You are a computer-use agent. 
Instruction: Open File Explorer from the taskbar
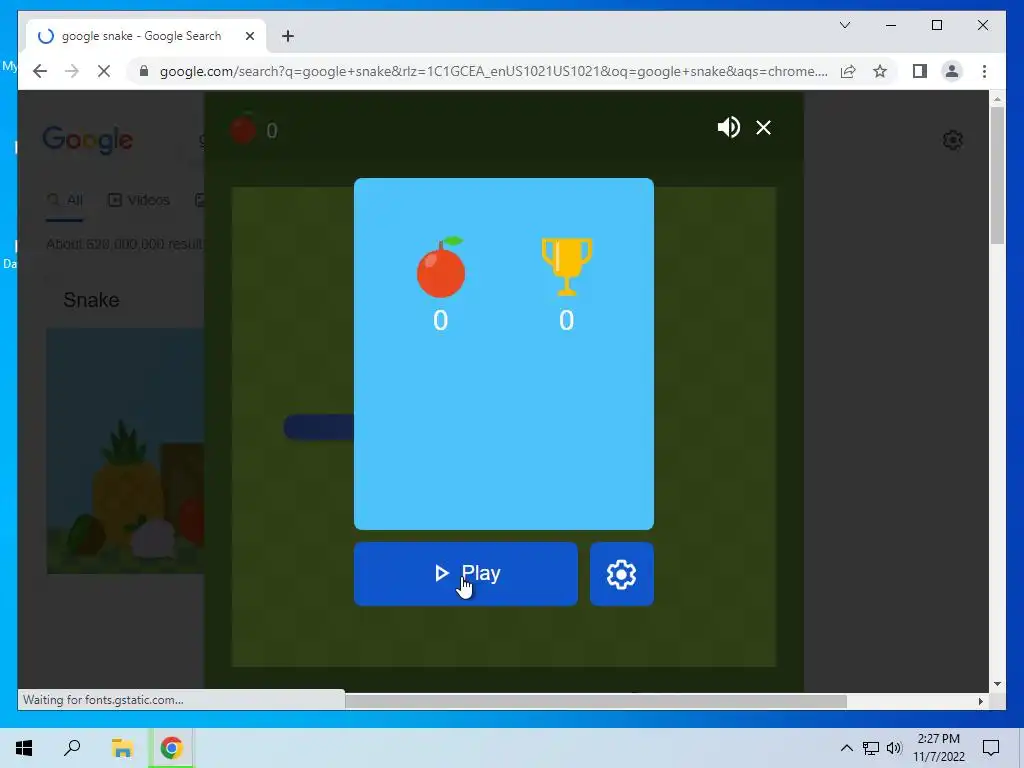coord(122,748)
